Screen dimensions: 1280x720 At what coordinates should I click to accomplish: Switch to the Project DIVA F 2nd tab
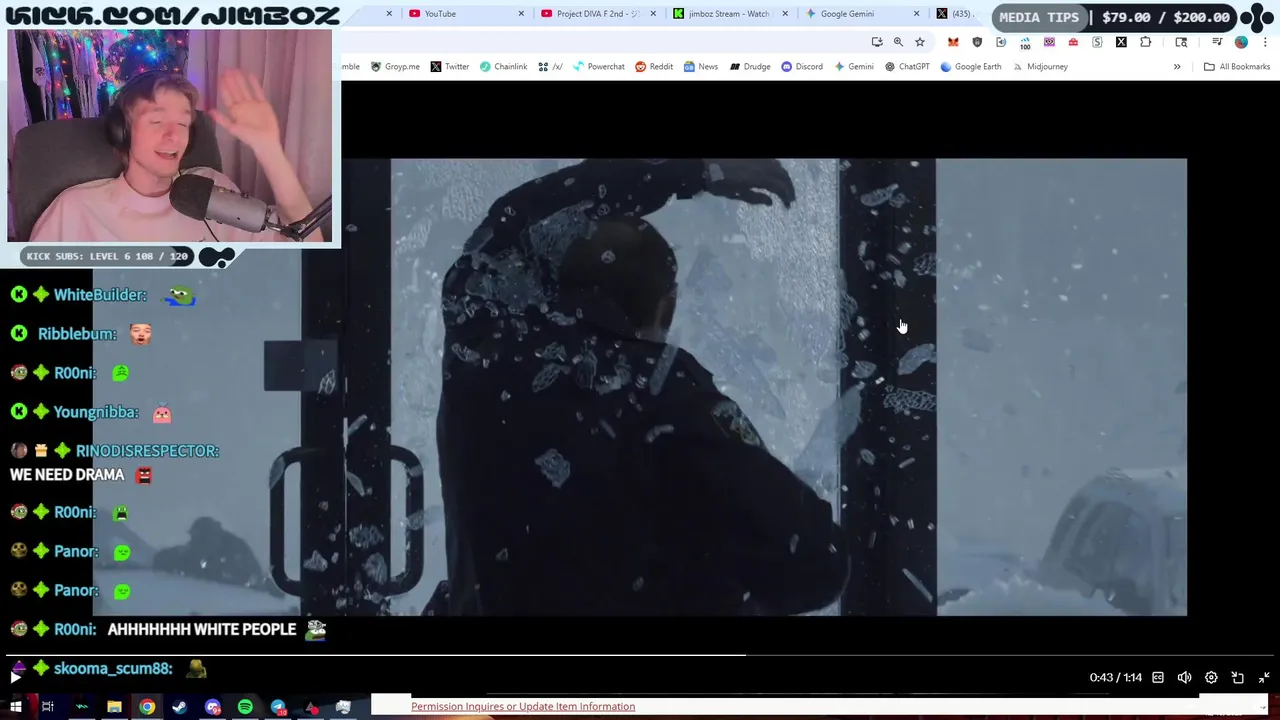pyautogui.click(x=597, y=14)
